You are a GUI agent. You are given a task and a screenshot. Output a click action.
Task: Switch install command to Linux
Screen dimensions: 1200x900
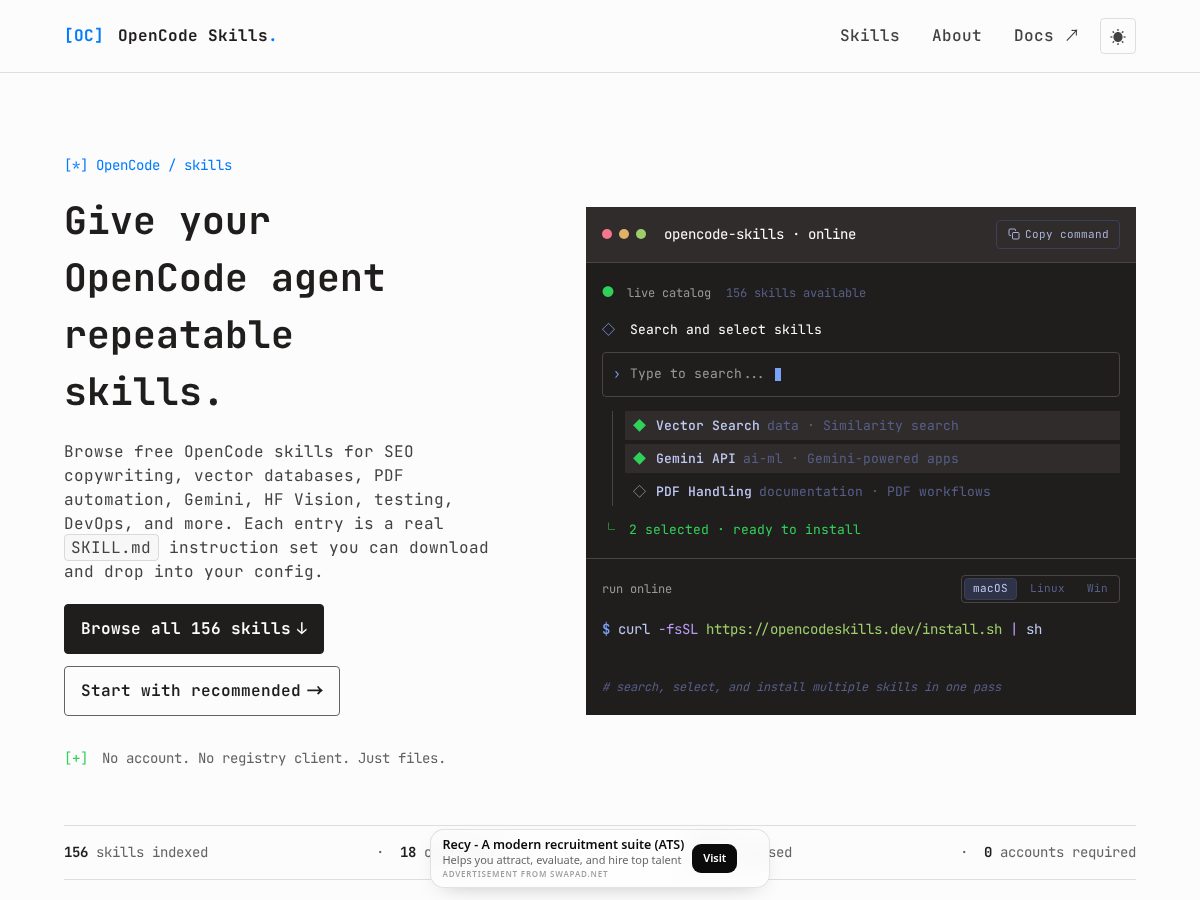pyautogui.click(x=1047, y=588)
